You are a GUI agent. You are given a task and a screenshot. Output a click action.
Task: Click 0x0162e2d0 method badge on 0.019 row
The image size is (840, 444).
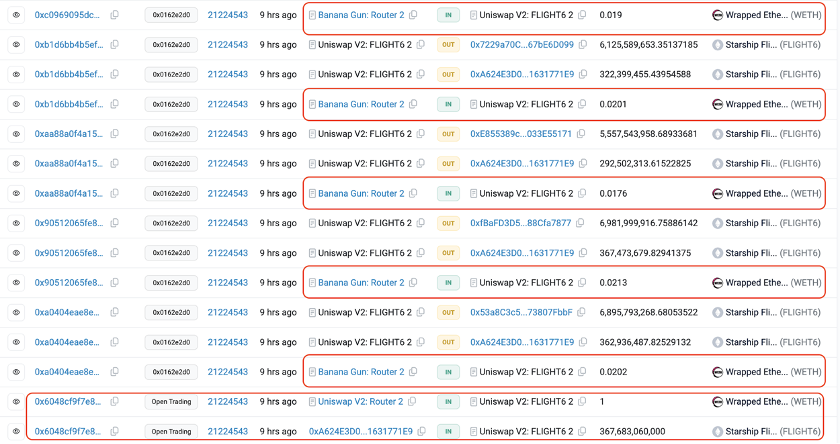click(x=171, y=15)
